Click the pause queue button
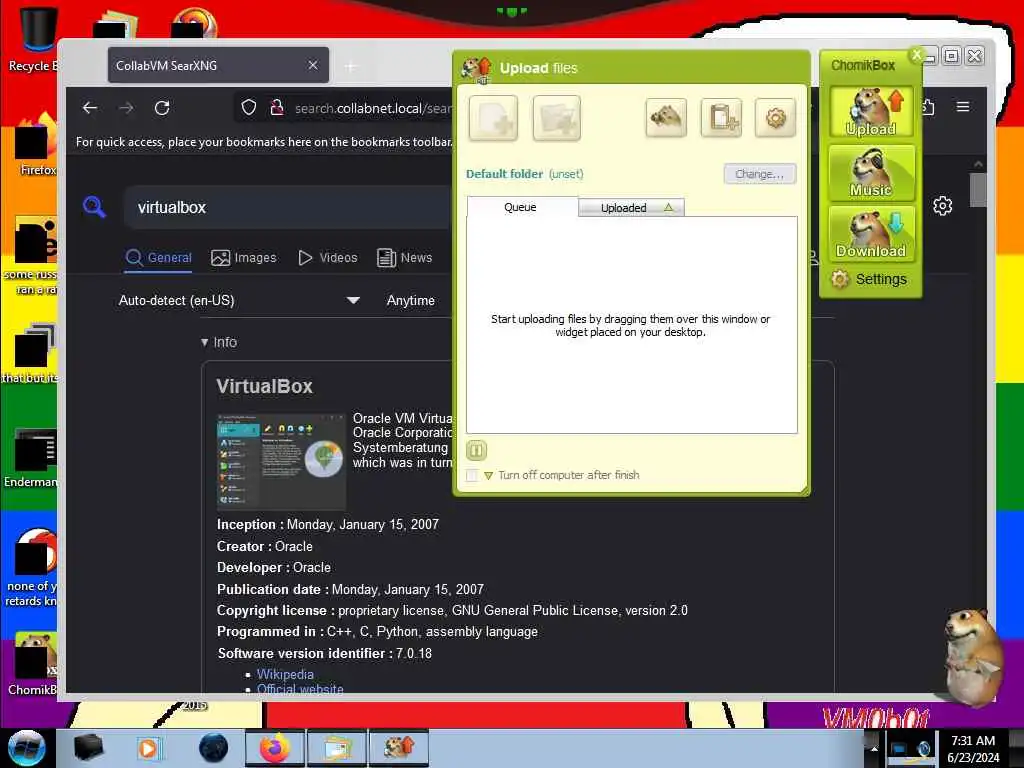Image resolution: width=1024 pixels, height=768 pixels. point(476,450)
